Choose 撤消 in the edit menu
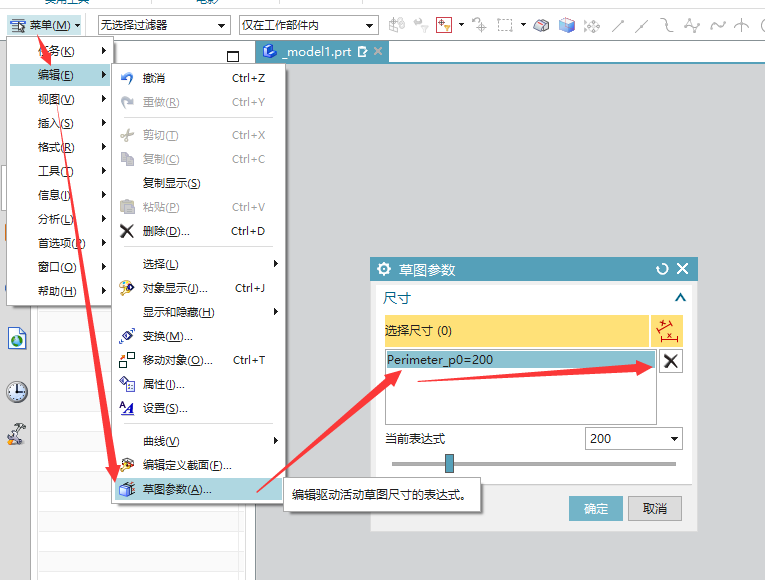Screen dimensions: 765x580 pos(154,78)
